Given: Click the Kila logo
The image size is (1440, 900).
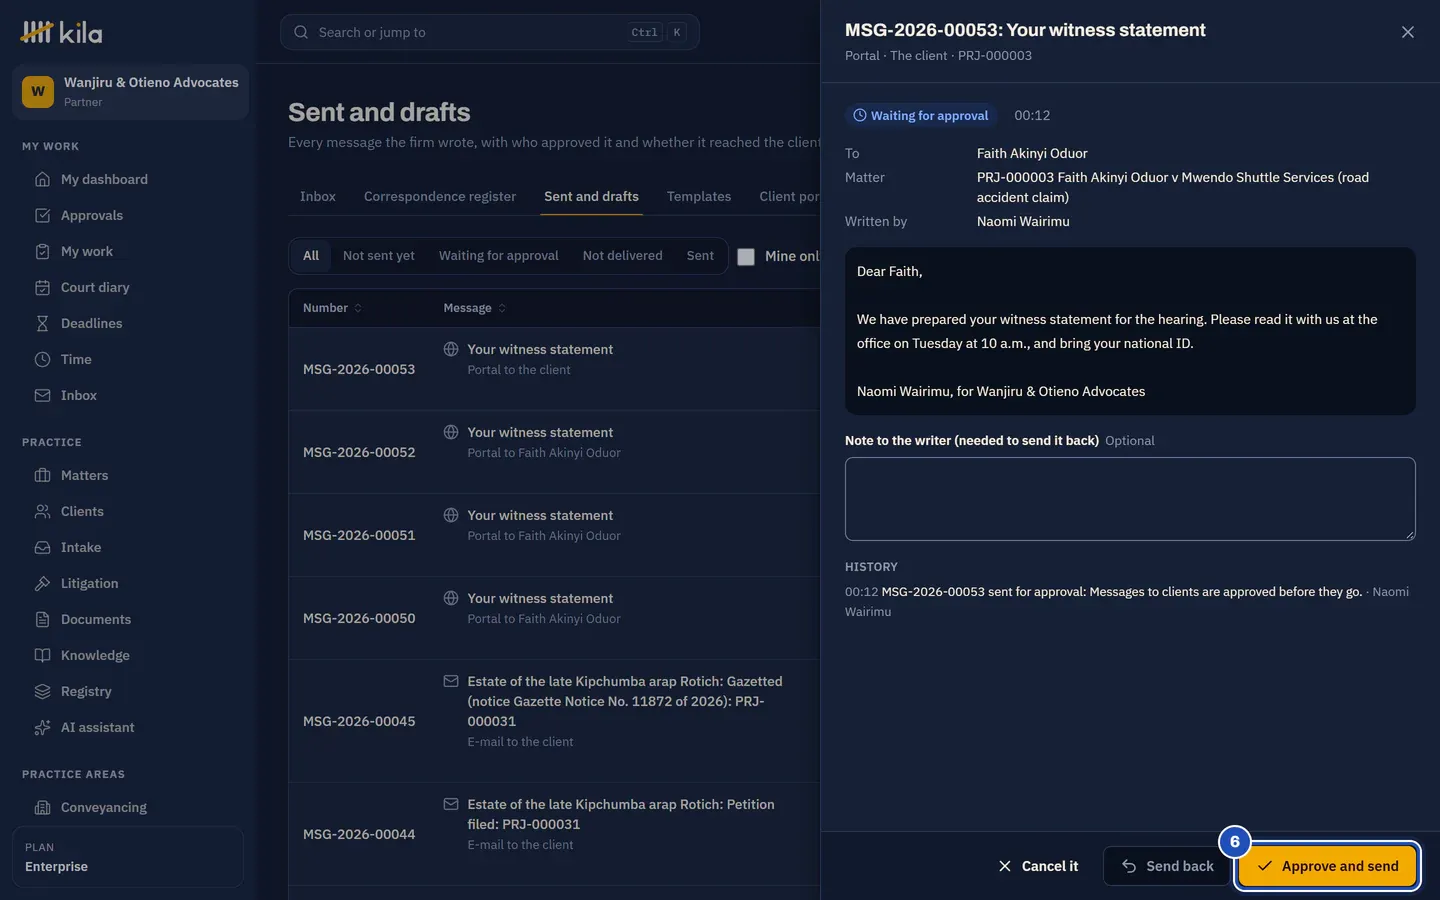Looking at the screenshot, I should point(61,32).
